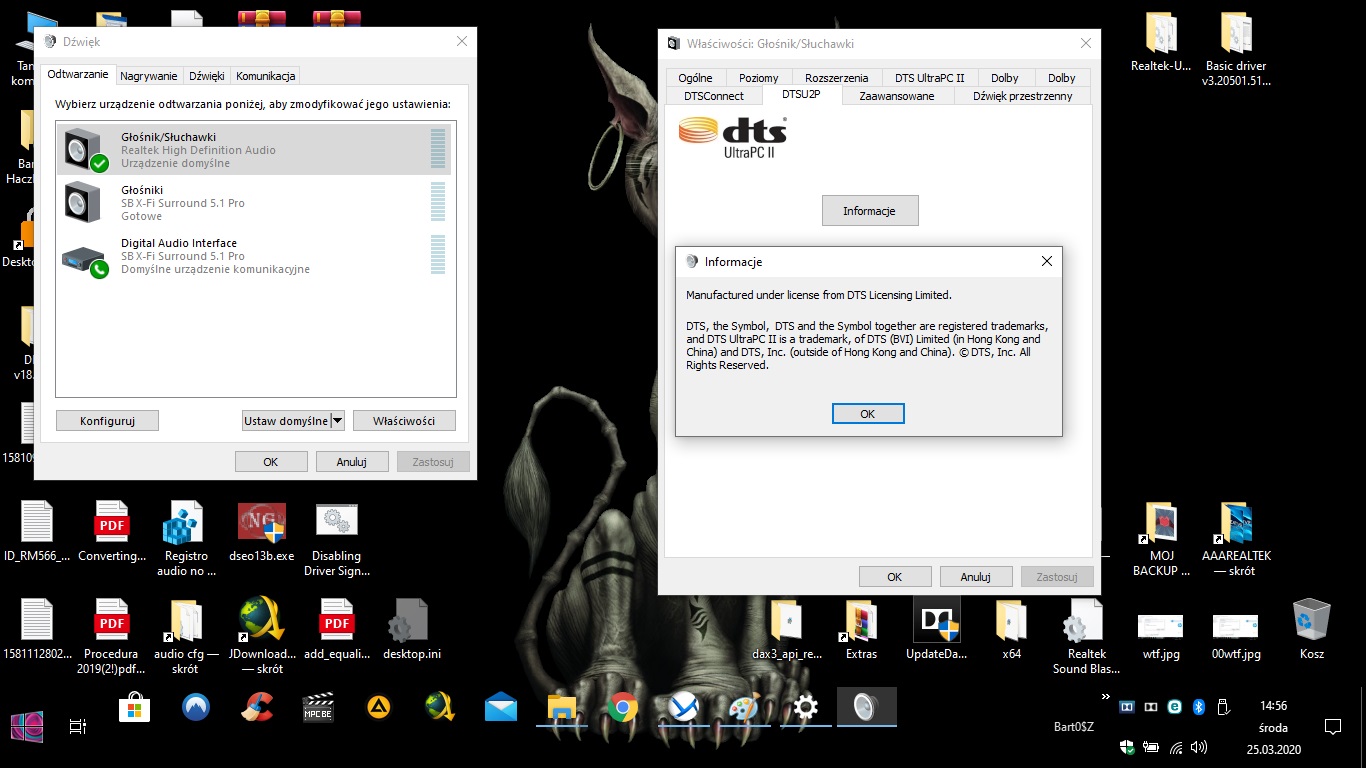
Task: Open Realtek Sound Blas... desktop file
Action: click(x=1085, y=635)
